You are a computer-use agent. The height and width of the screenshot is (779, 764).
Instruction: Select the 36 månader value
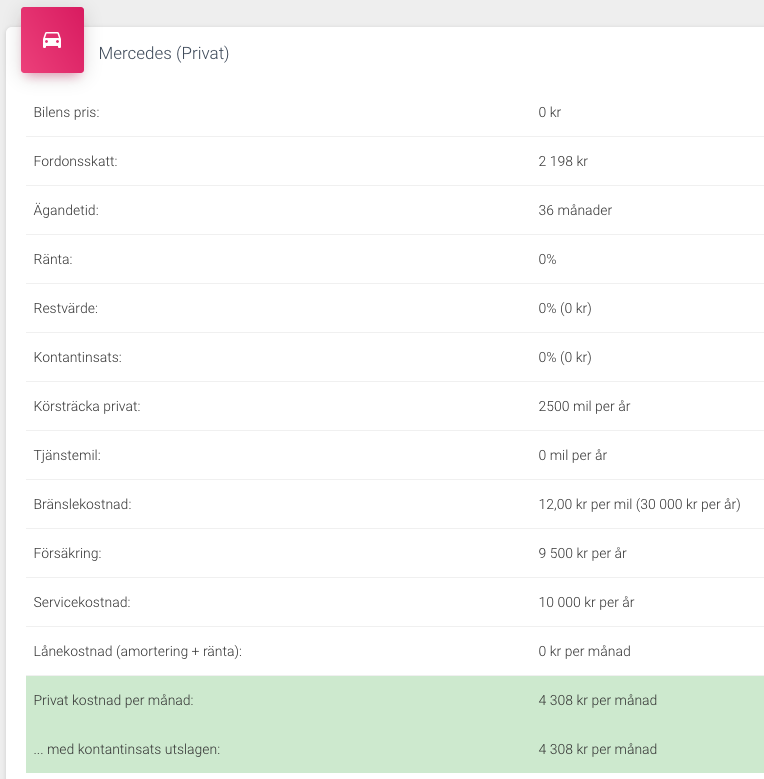point(575,210)
